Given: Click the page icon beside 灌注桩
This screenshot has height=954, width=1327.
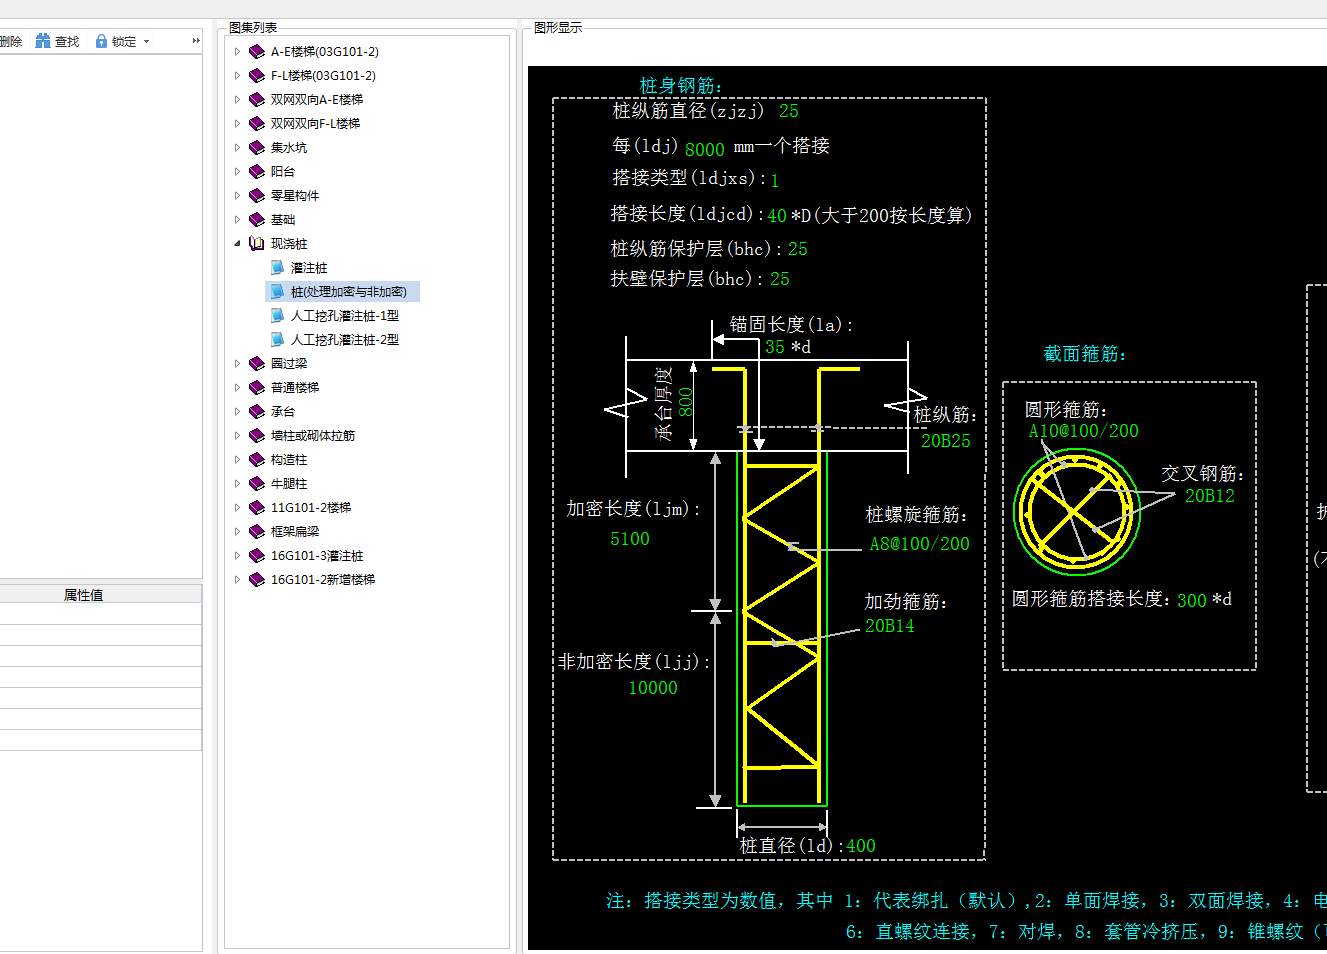Looking at the screenshot, I should pos(277,267).
